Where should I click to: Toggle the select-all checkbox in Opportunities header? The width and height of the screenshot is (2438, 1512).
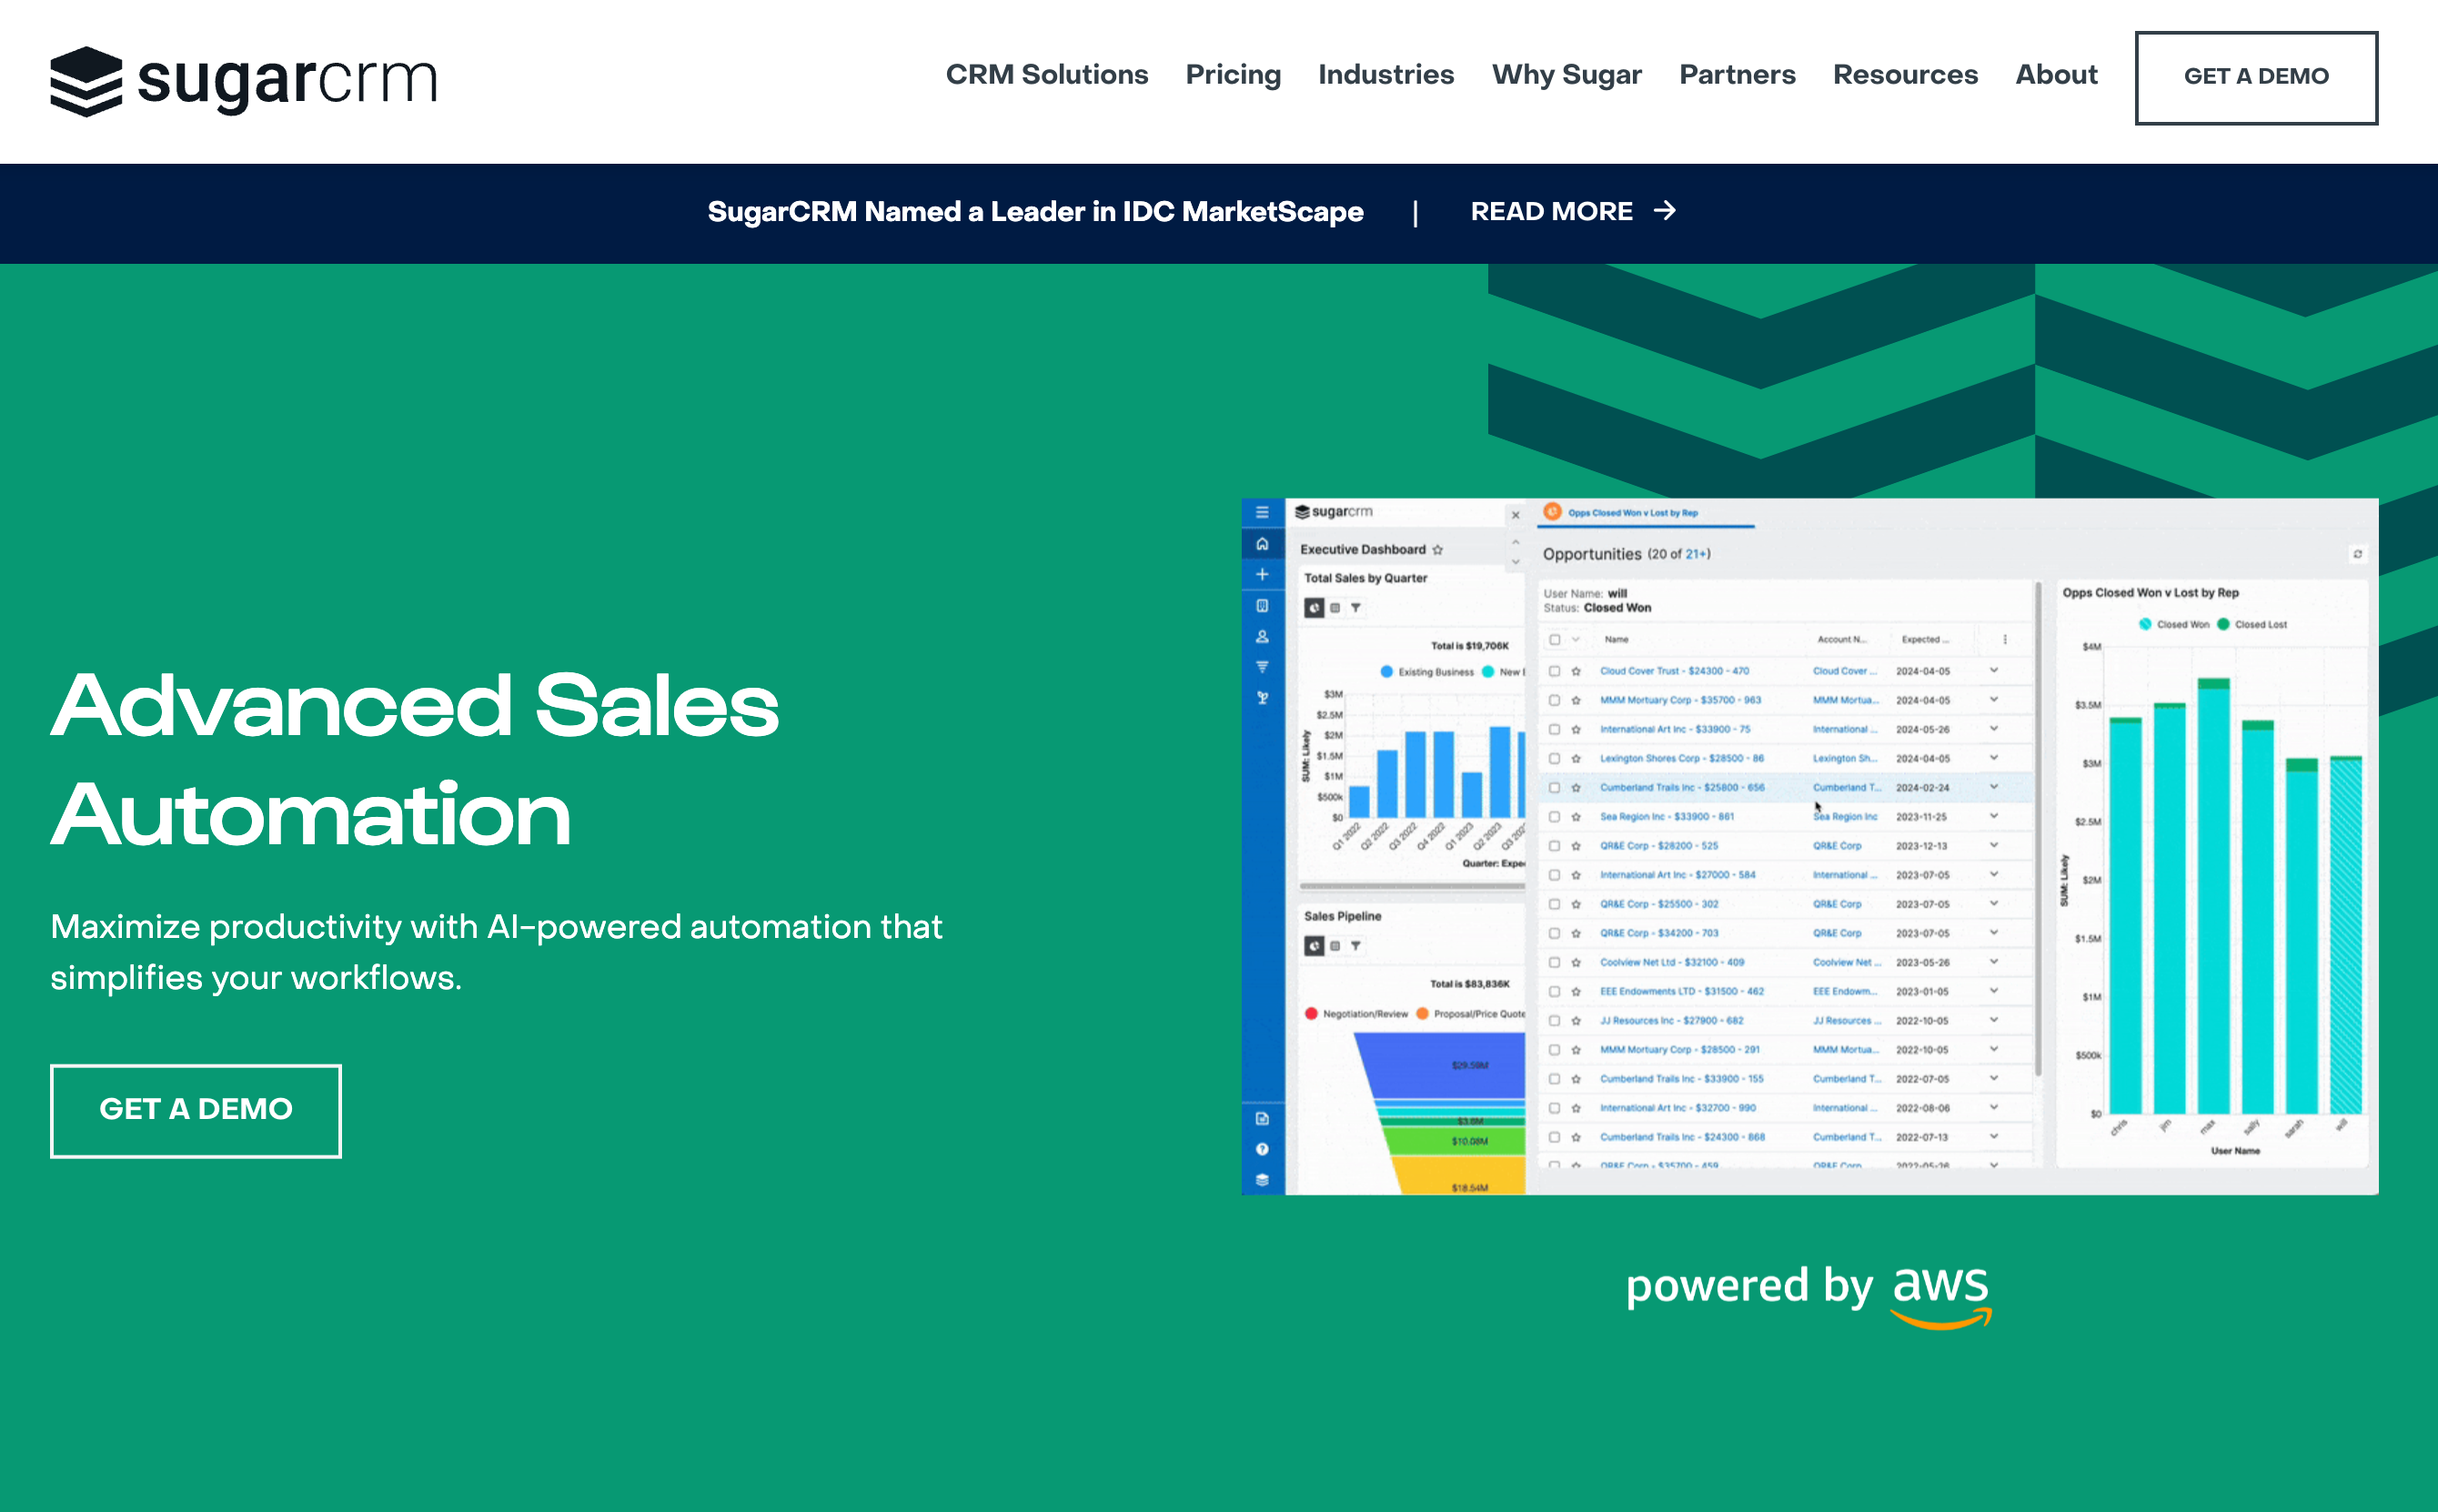tap(1555, 640)
